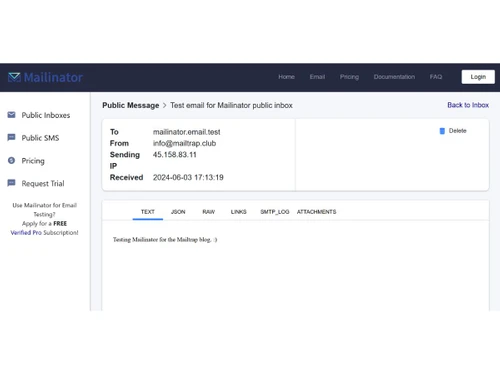Click the Pricing dollar coin icon
This screenshot has width=500, height=375.
click(11, 160)
